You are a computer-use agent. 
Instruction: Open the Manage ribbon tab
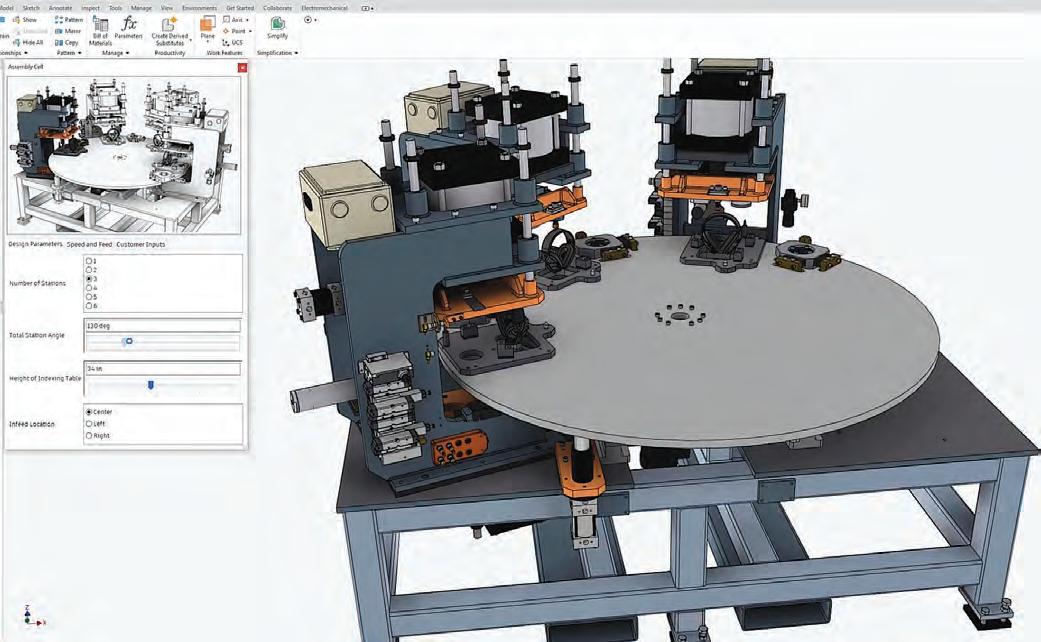141,9
